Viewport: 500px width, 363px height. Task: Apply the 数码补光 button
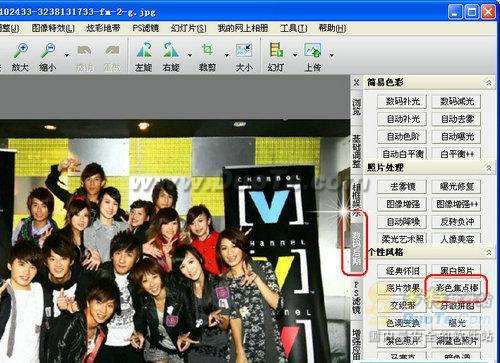[x=402, y=101]
